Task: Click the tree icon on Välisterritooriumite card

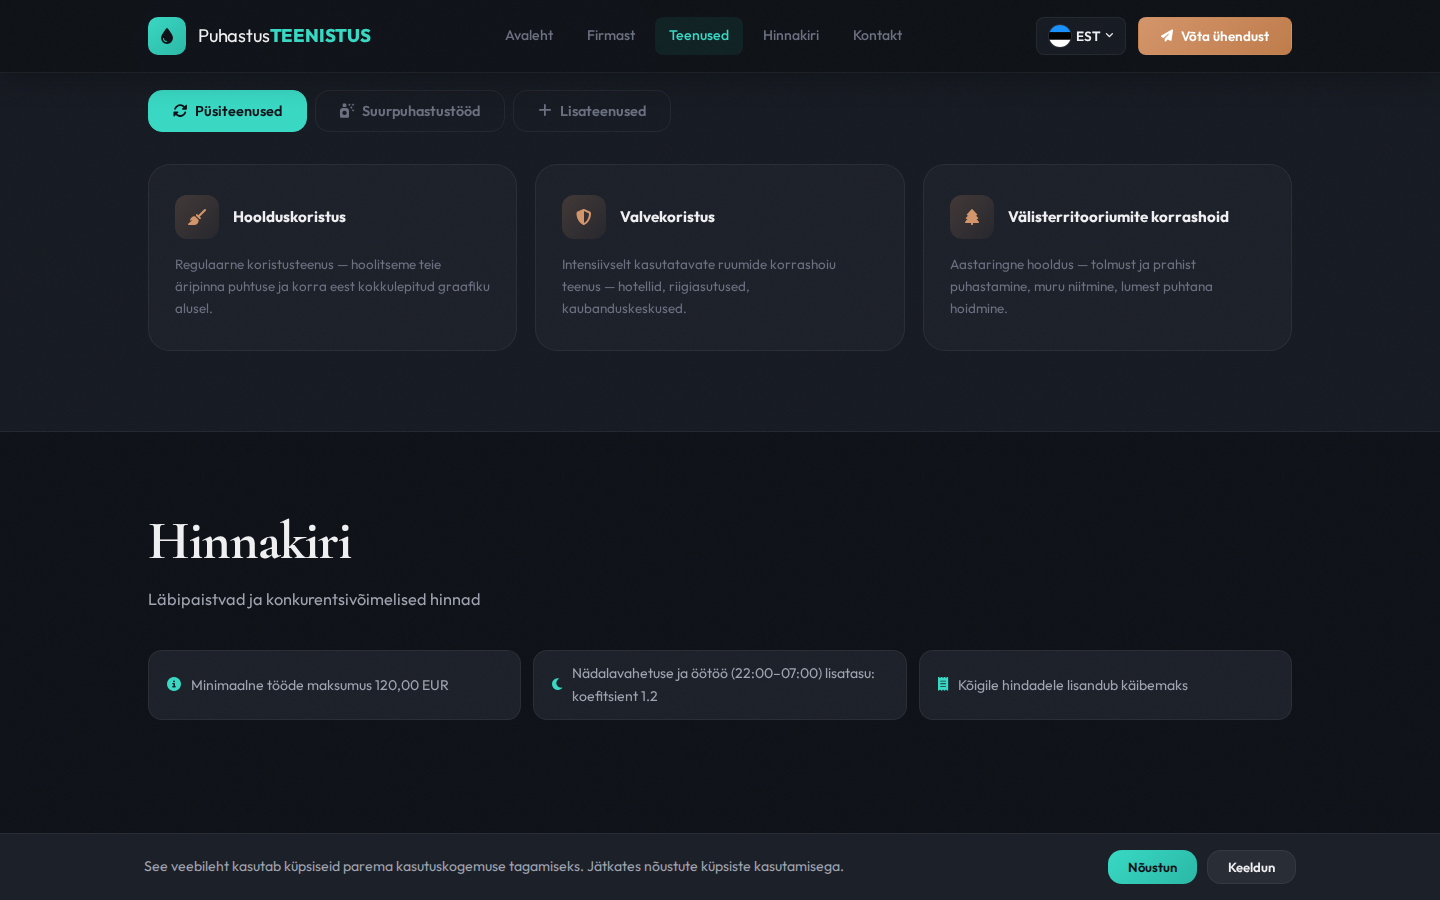Action: pos(971,217)
